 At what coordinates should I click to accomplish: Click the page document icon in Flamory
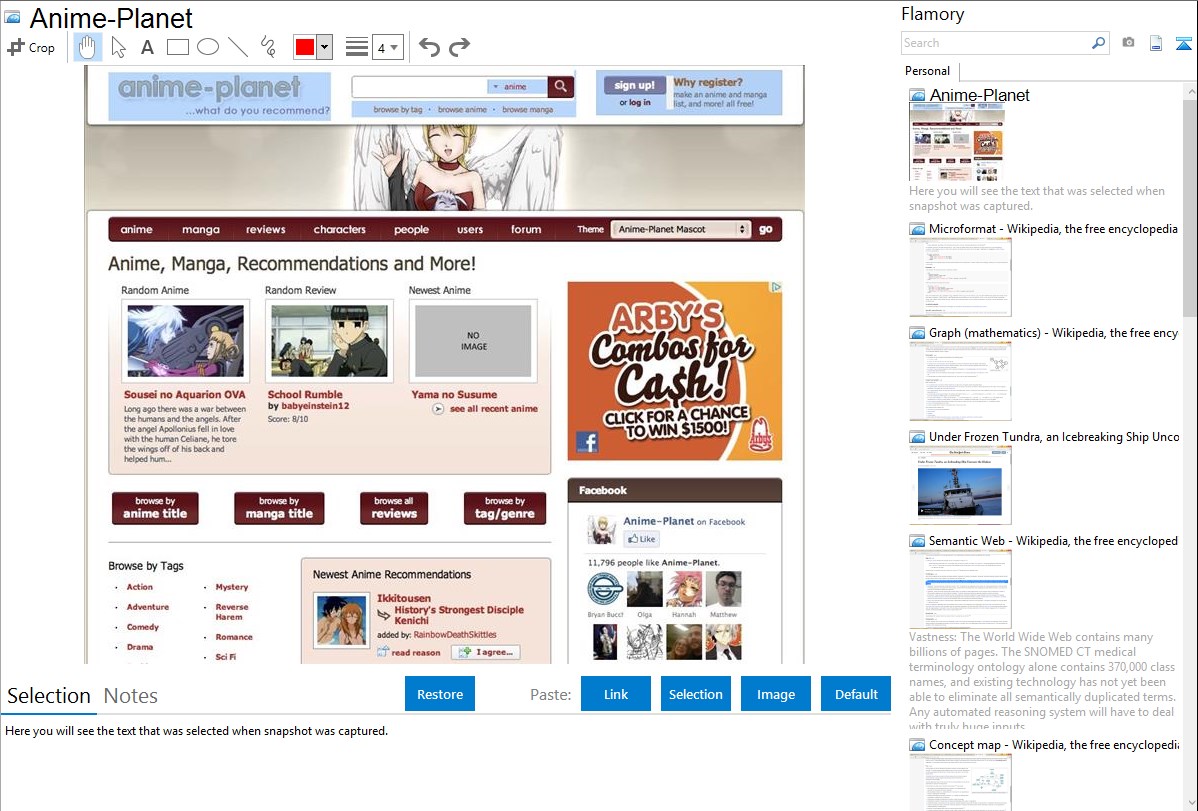(x=1156, y=43)
